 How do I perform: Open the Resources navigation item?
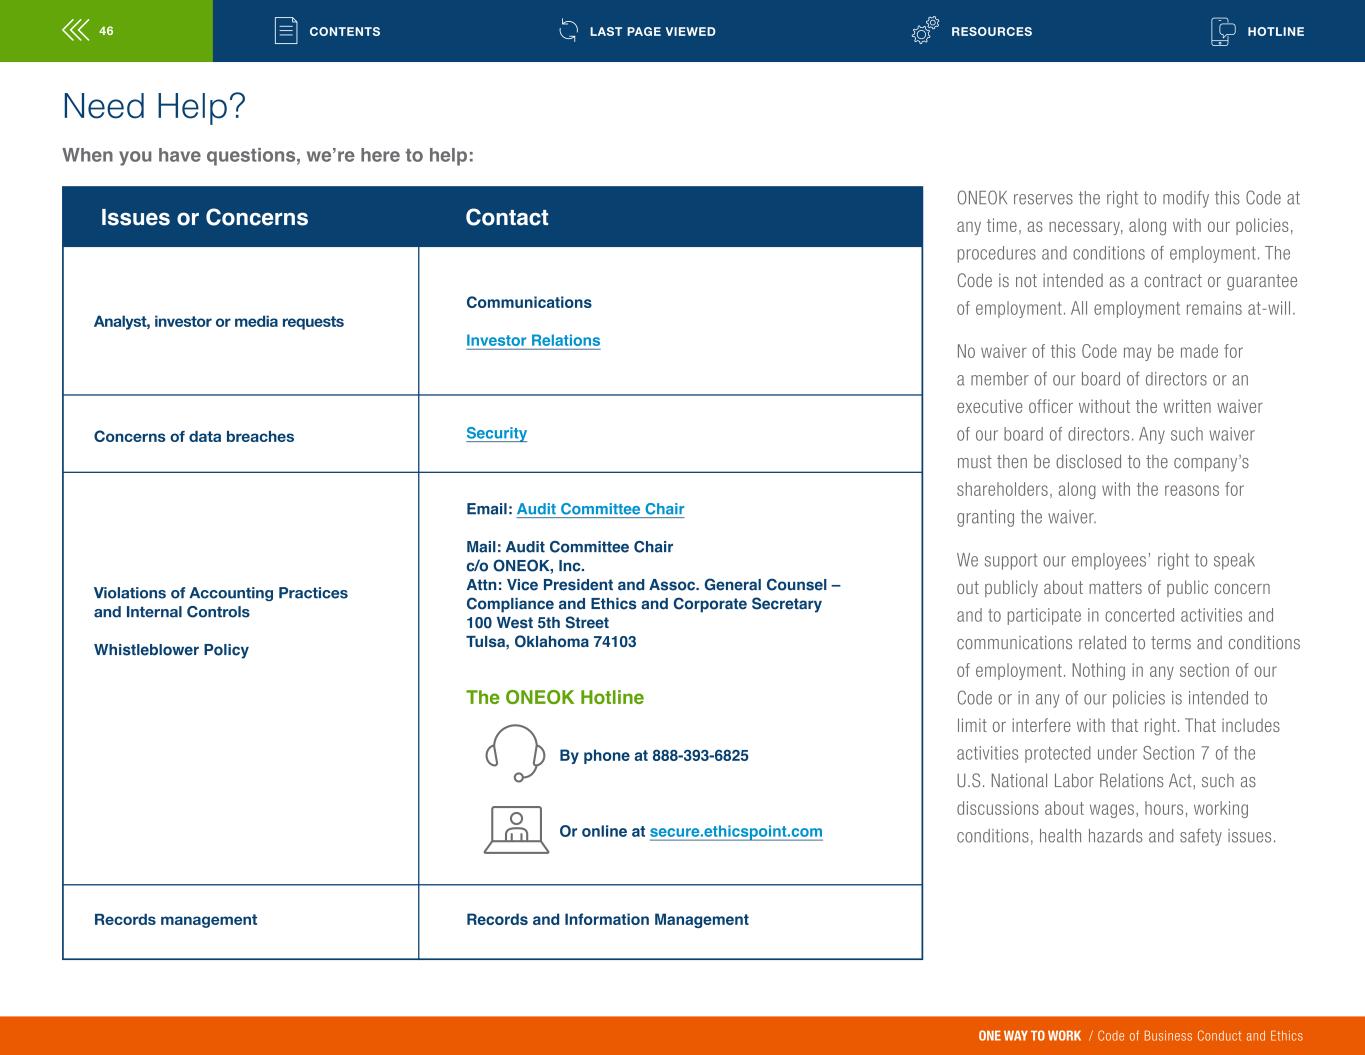991,32
